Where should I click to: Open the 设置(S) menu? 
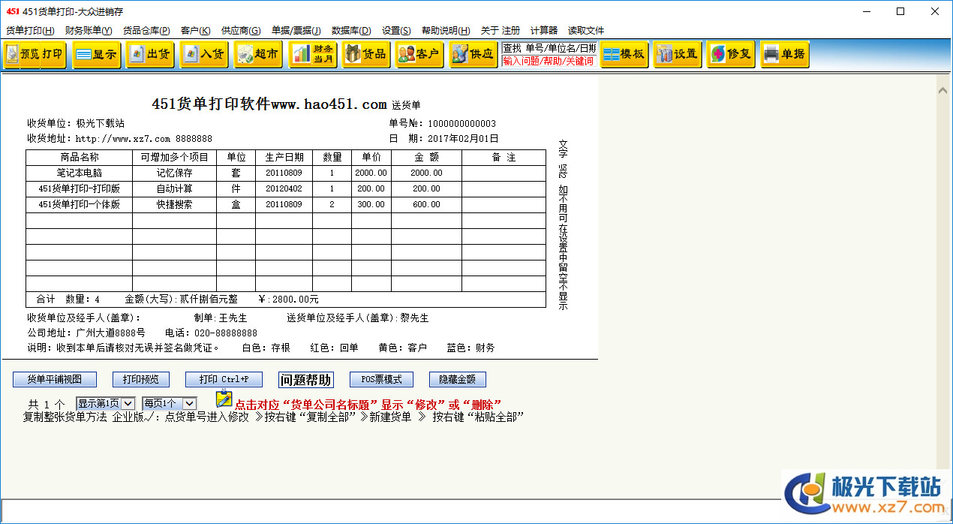click(396, 30)
